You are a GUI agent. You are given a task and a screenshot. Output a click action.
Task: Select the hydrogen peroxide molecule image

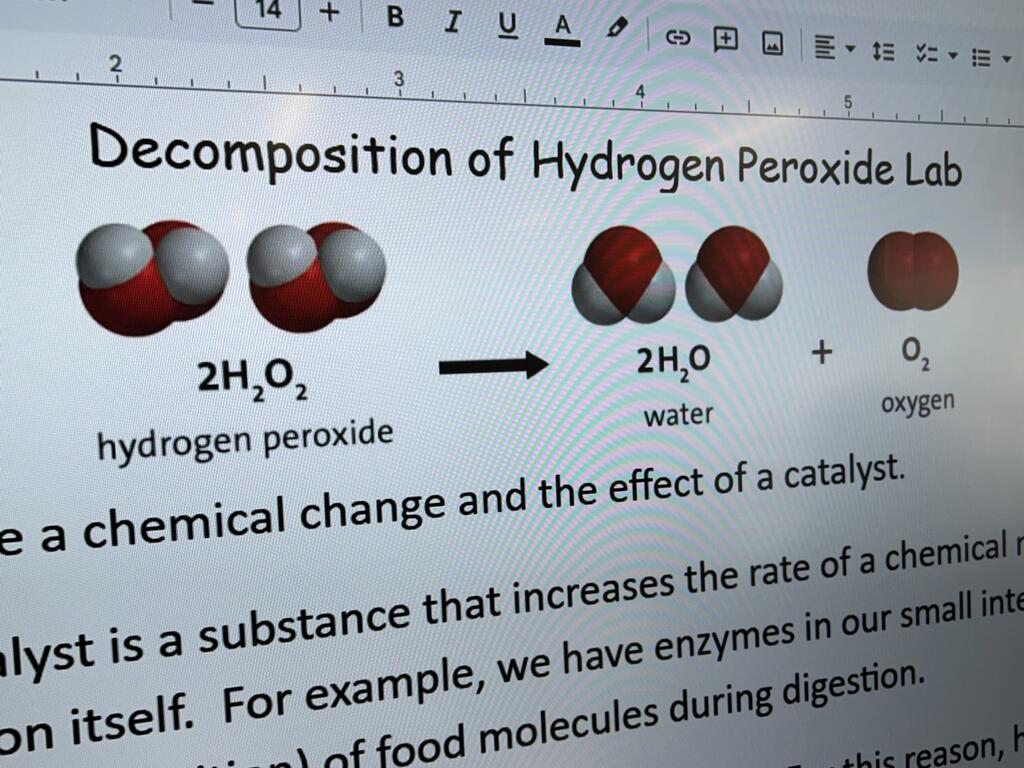pos(230,277)
